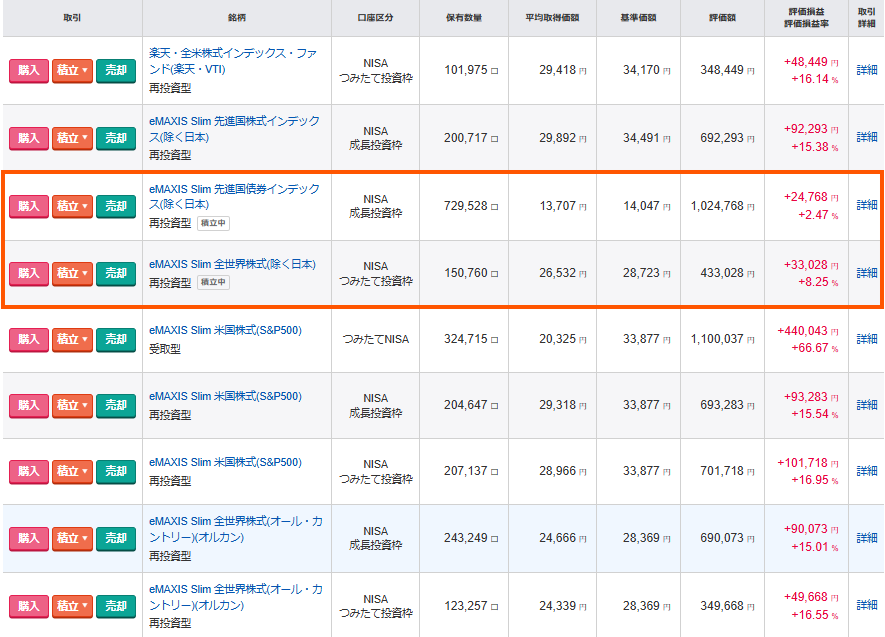885x637 pixels.
Task: View 詳細 for 先進国株式インデックス row
Action: [x=866, y=137]
